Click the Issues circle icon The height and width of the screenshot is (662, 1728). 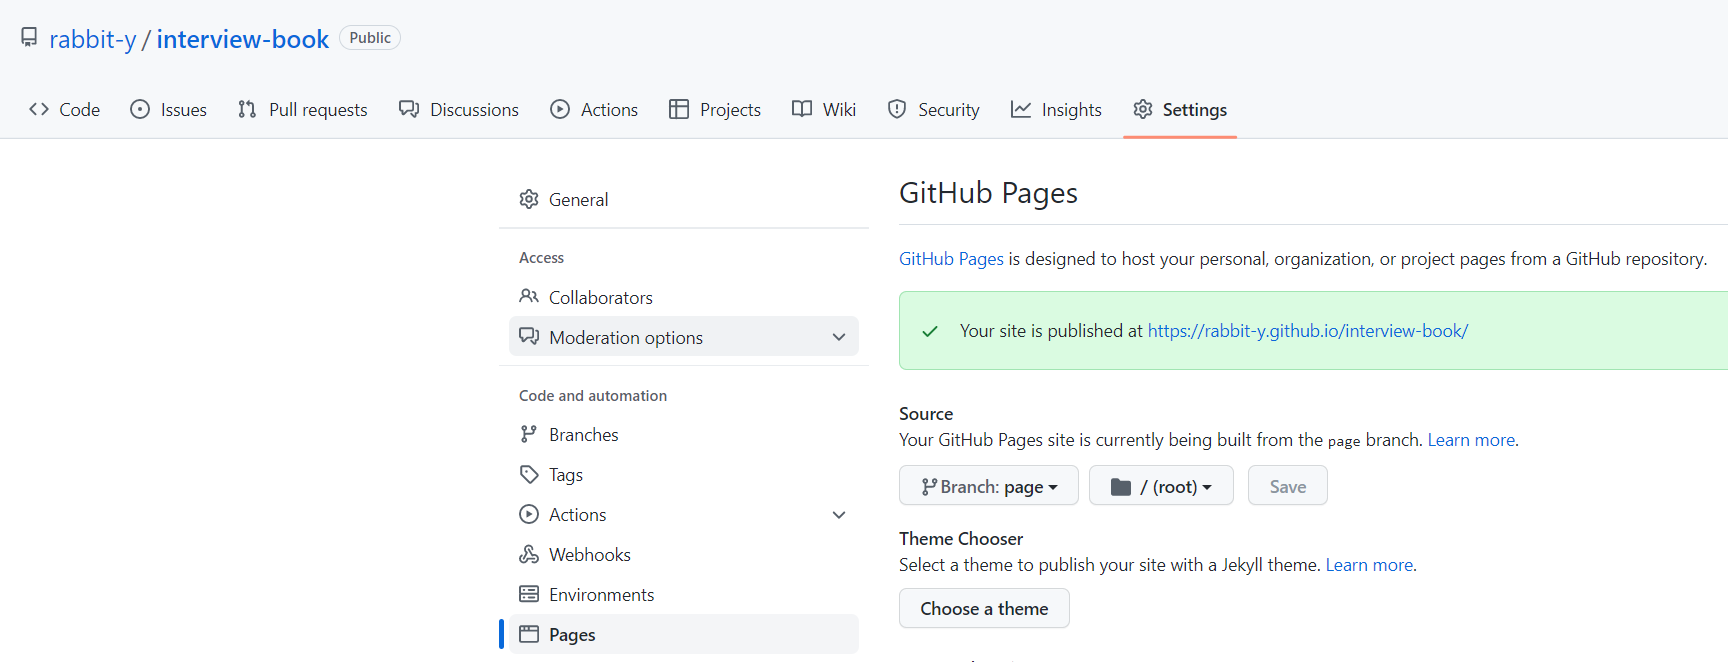[x=140, y=109]
